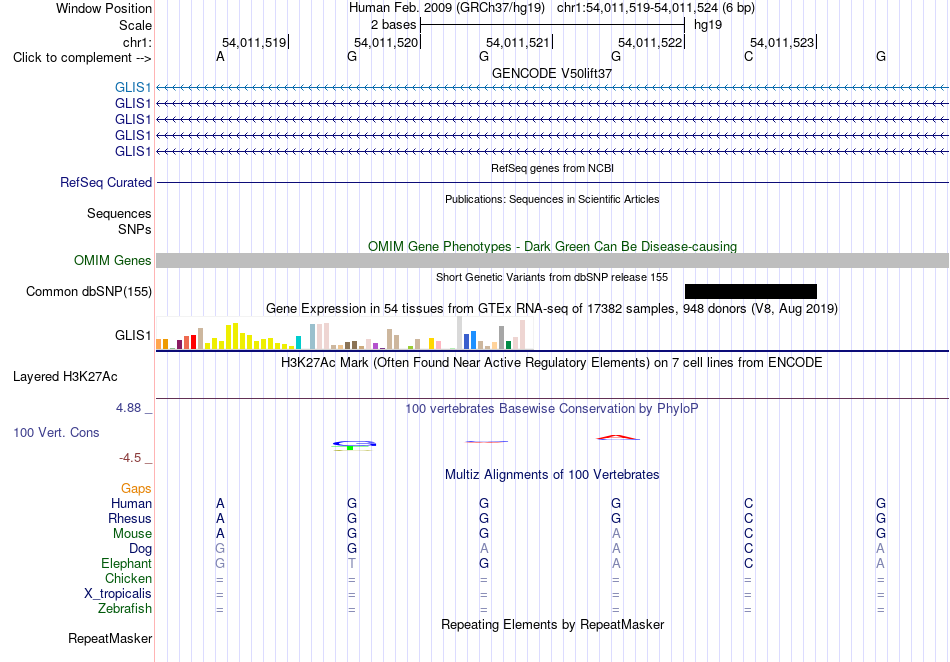Click the Layered H3K27Ac track label
Screen dimensions: 950x662
(65, 377)
